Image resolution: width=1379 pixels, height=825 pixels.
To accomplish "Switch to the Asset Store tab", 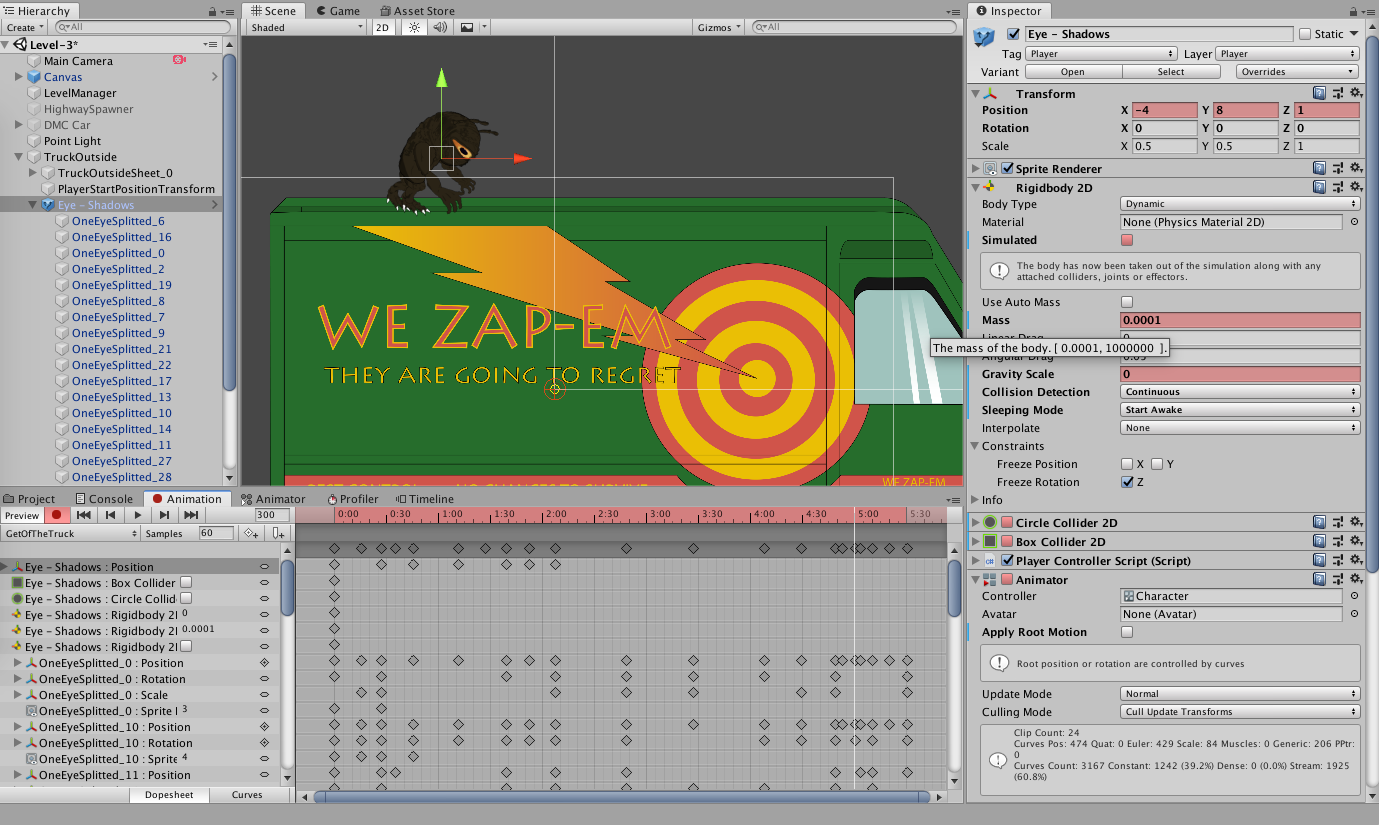I will point(417,11).
